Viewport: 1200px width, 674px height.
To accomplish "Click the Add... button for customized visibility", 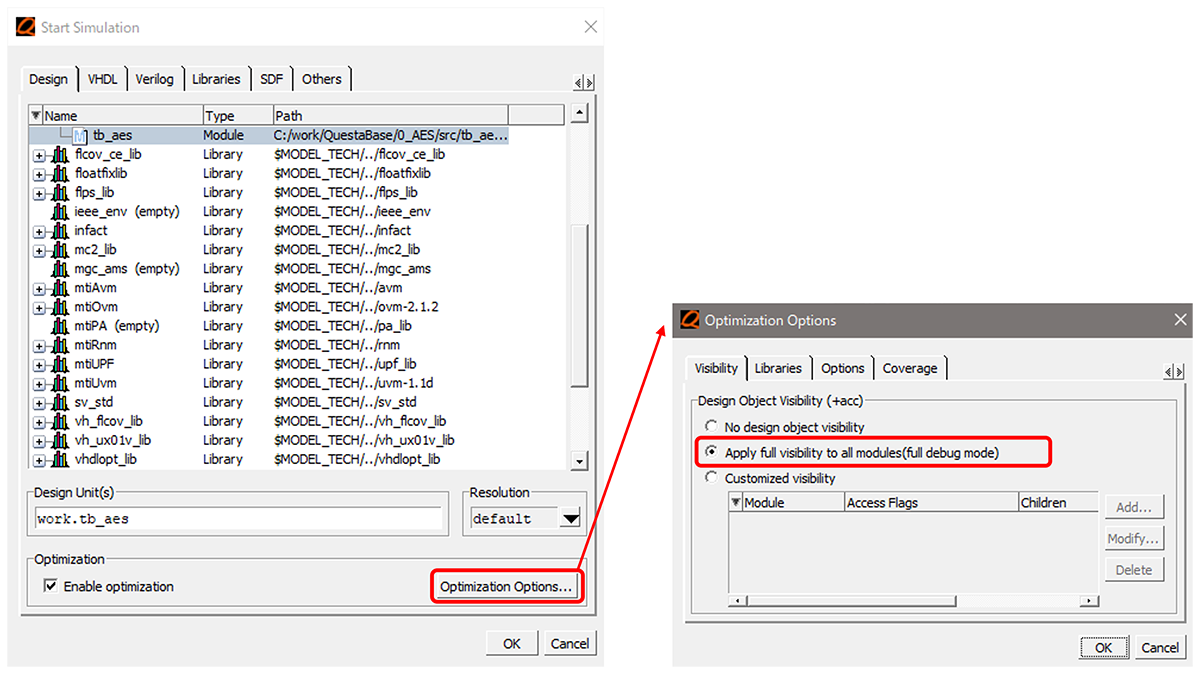I will tap(1134, 507).
